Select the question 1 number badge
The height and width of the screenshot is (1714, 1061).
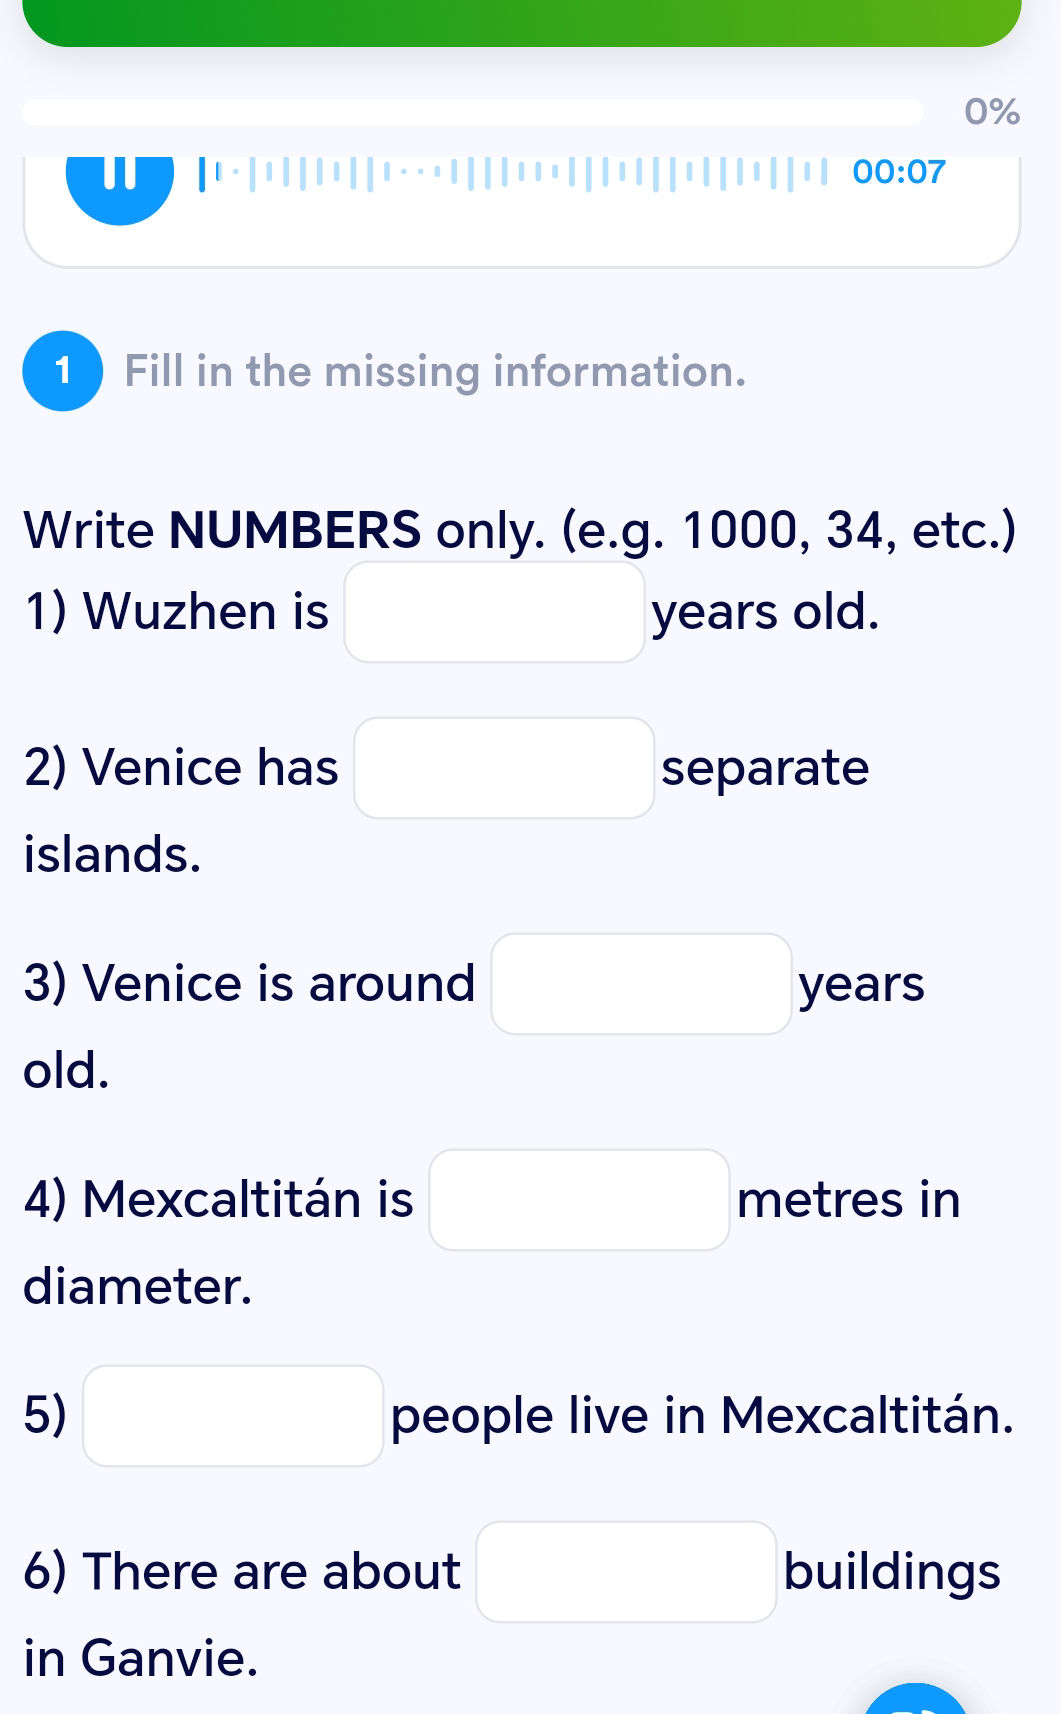[62, 371]
